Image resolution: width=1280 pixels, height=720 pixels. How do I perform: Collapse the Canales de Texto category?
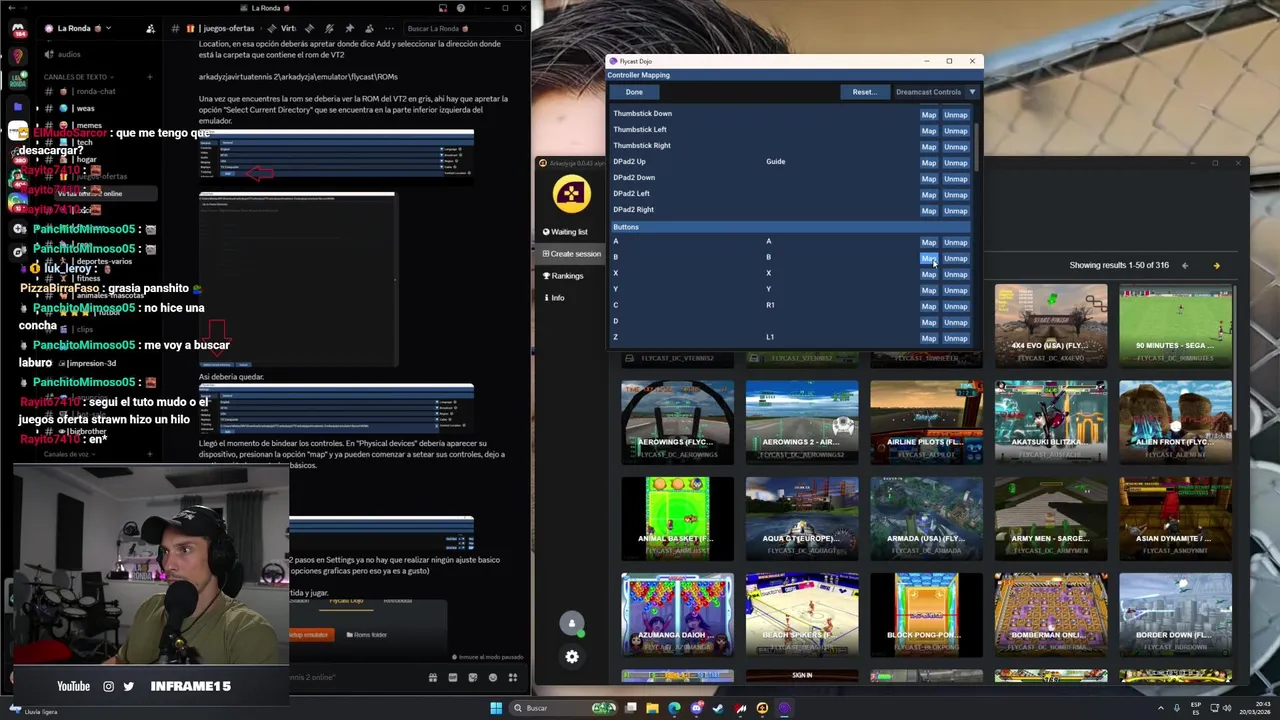click(78, 77)
